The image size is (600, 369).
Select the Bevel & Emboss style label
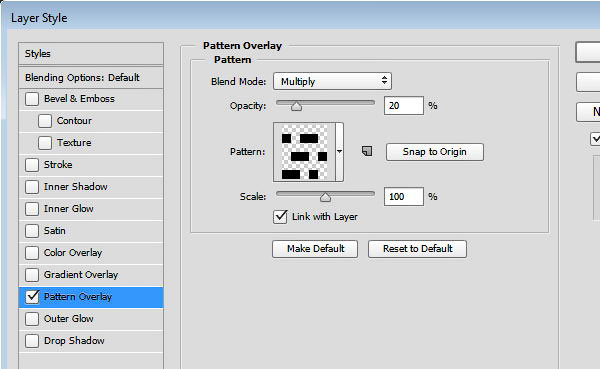tap(79, 99)
